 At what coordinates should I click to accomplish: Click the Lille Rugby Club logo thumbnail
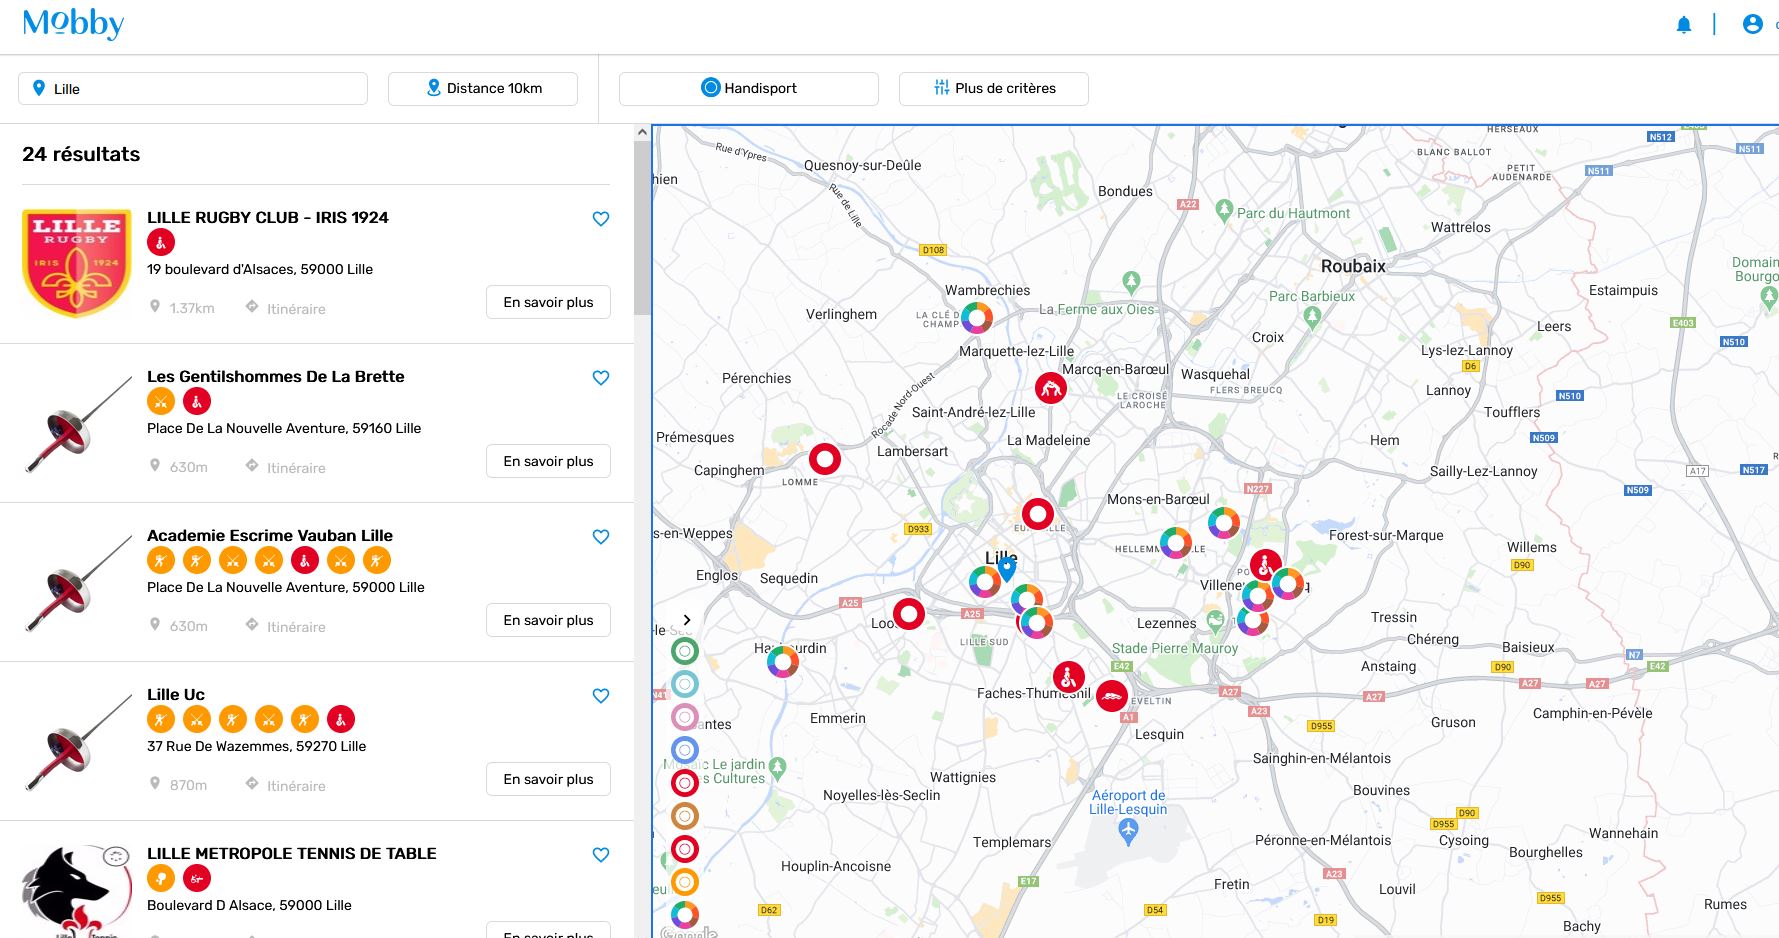77,263
